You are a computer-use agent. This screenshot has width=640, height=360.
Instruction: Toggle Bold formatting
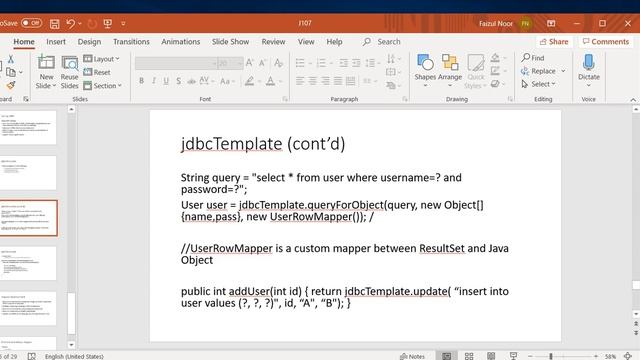141,81
